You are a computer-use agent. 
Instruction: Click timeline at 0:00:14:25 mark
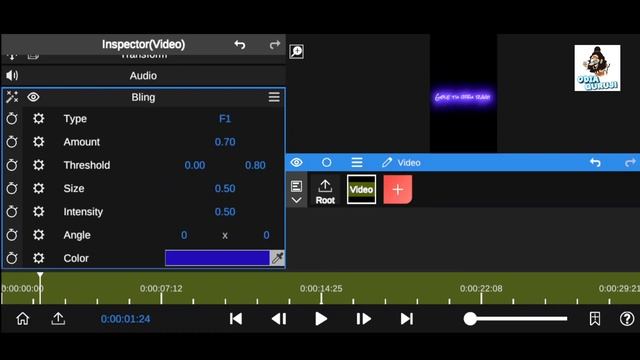(321, 289)
